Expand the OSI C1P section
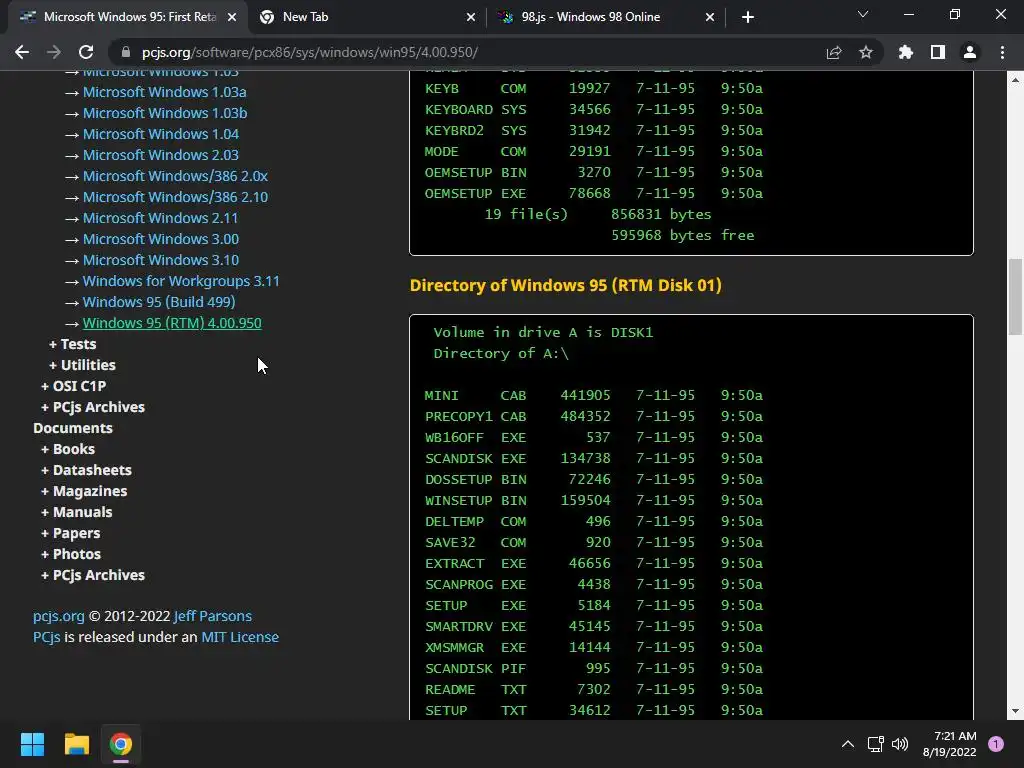Viewport: 1024px width, 768px height. (x=74, y=386)
